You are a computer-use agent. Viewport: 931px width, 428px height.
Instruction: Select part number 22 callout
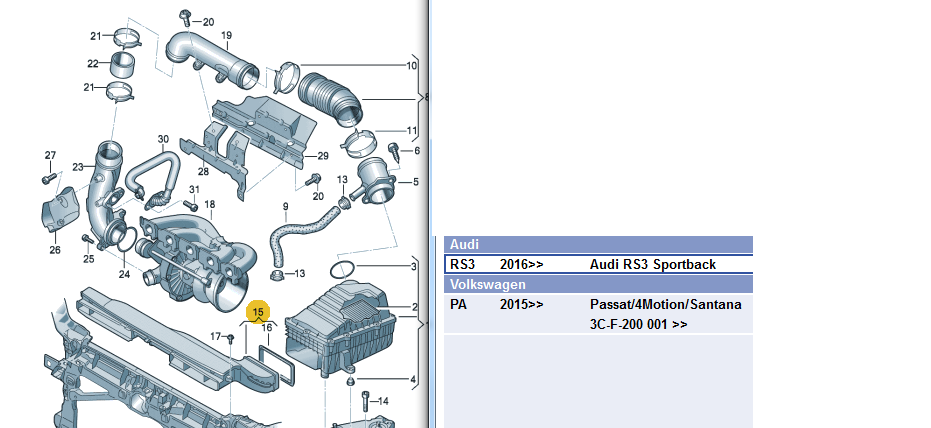pos(93,64)
